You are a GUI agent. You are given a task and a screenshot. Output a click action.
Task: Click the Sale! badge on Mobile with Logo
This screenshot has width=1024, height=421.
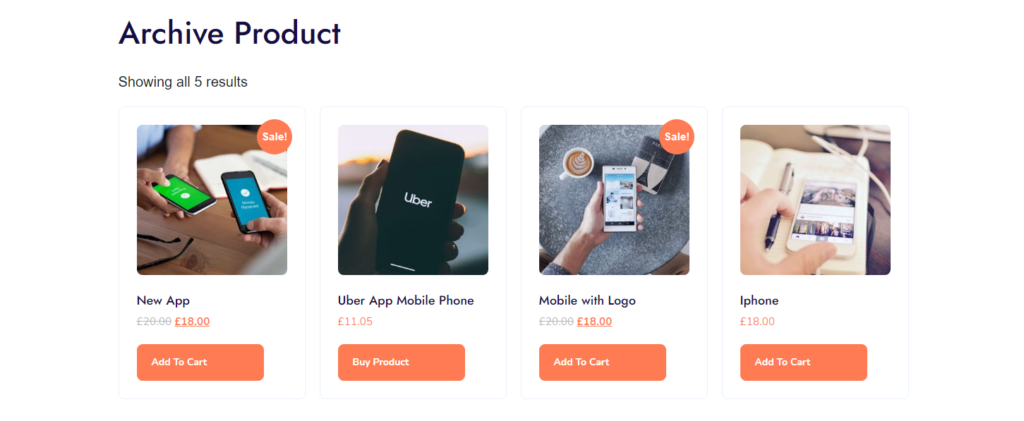pos(676,136)
